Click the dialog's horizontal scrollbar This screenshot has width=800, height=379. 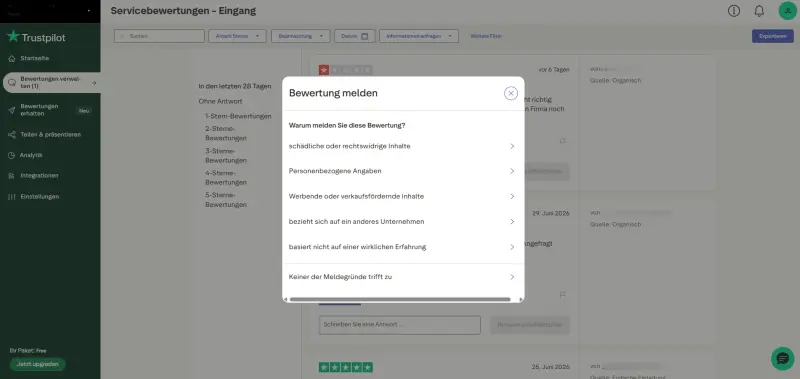400,299
